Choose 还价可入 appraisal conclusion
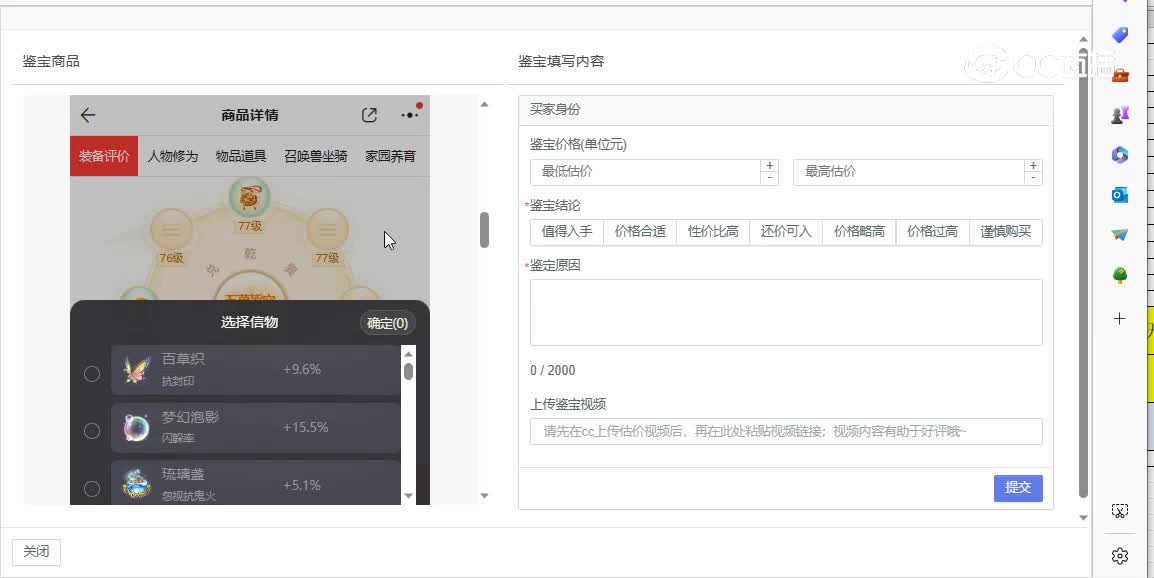 click(786, 232)
